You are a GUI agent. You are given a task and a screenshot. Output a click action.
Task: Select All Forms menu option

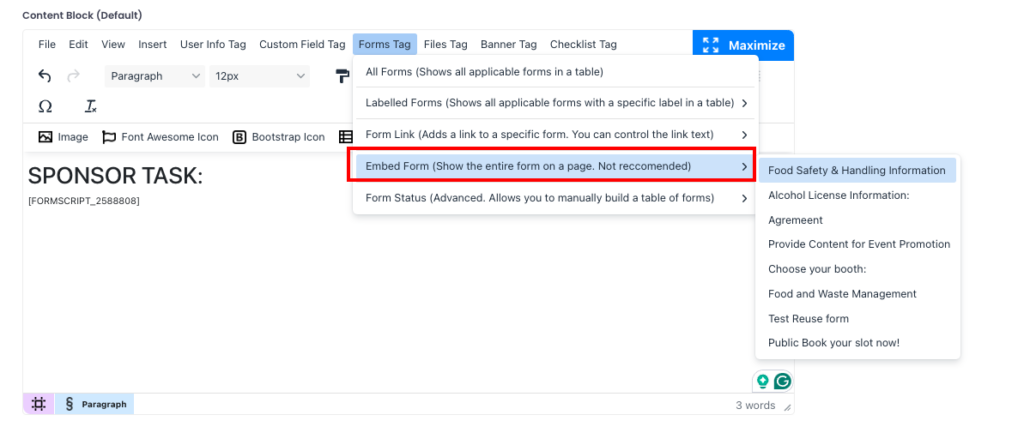[484, 72]
